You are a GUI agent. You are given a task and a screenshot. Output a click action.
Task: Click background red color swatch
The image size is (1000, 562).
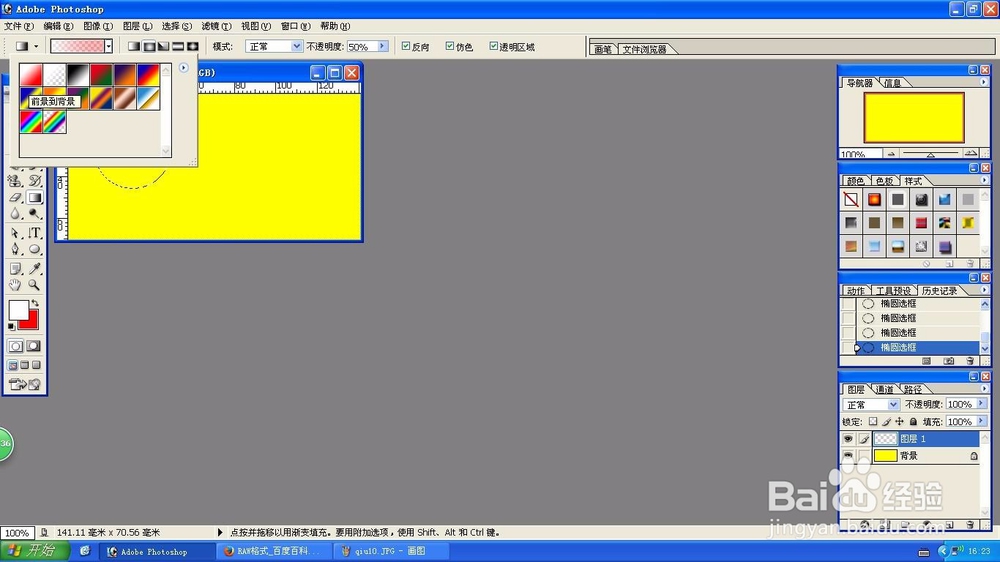tap(33, 322)
